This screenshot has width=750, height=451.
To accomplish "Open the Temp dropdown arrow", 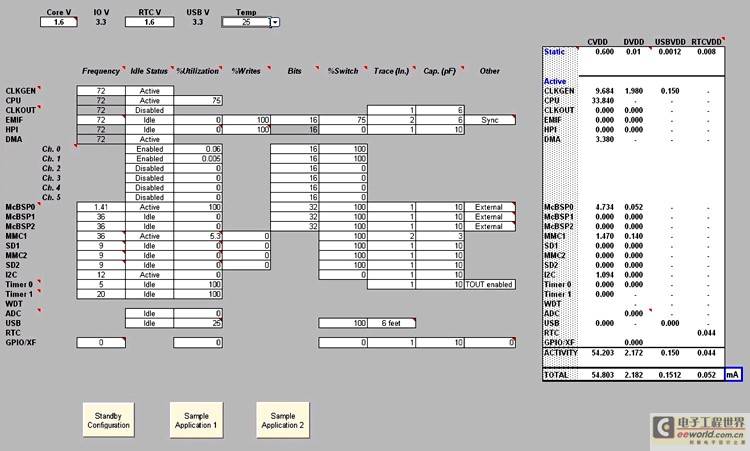I will pyautogui.click(x=275, y=22).
